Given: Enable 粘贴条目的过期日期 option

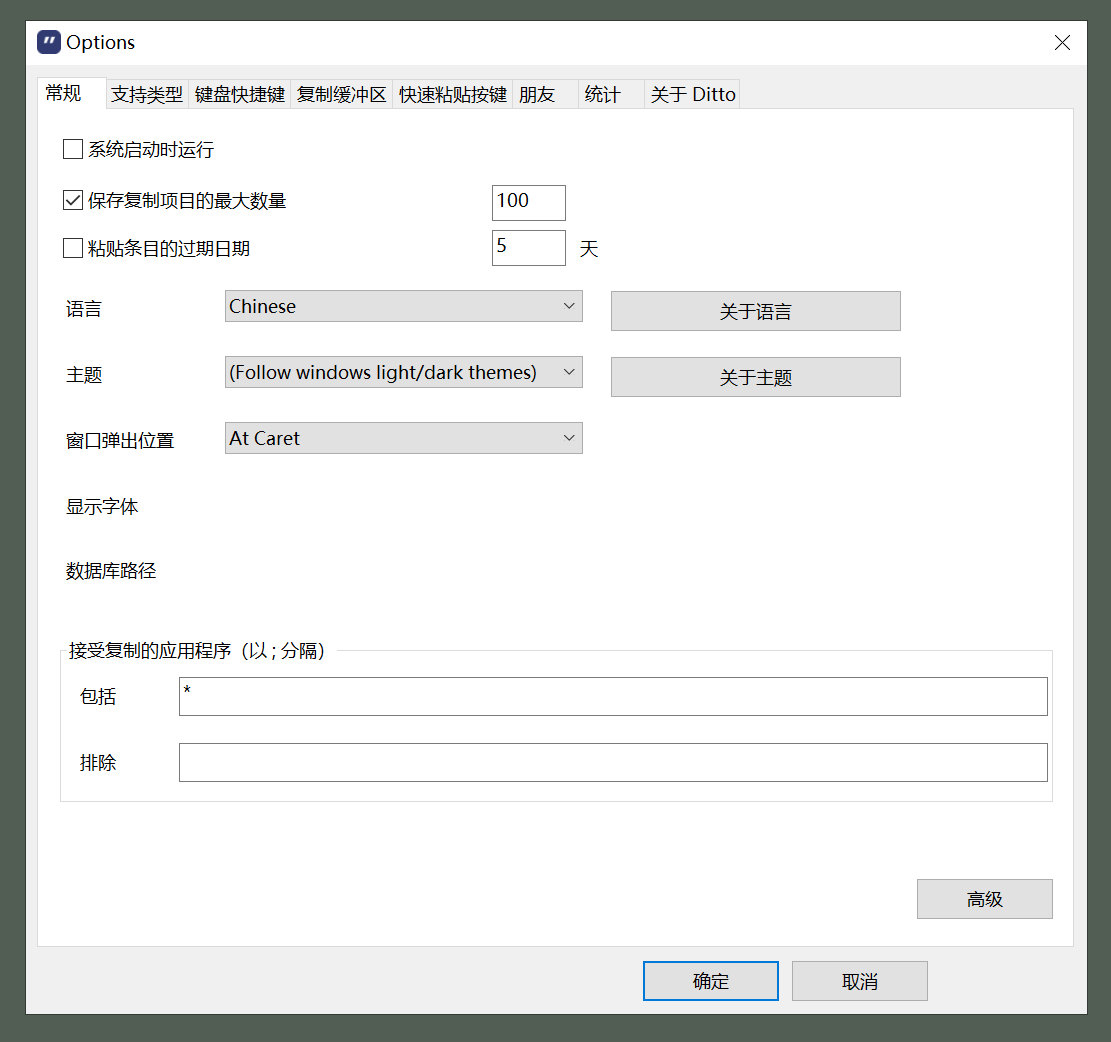Looking at the screenshot, I should [72, 248].
